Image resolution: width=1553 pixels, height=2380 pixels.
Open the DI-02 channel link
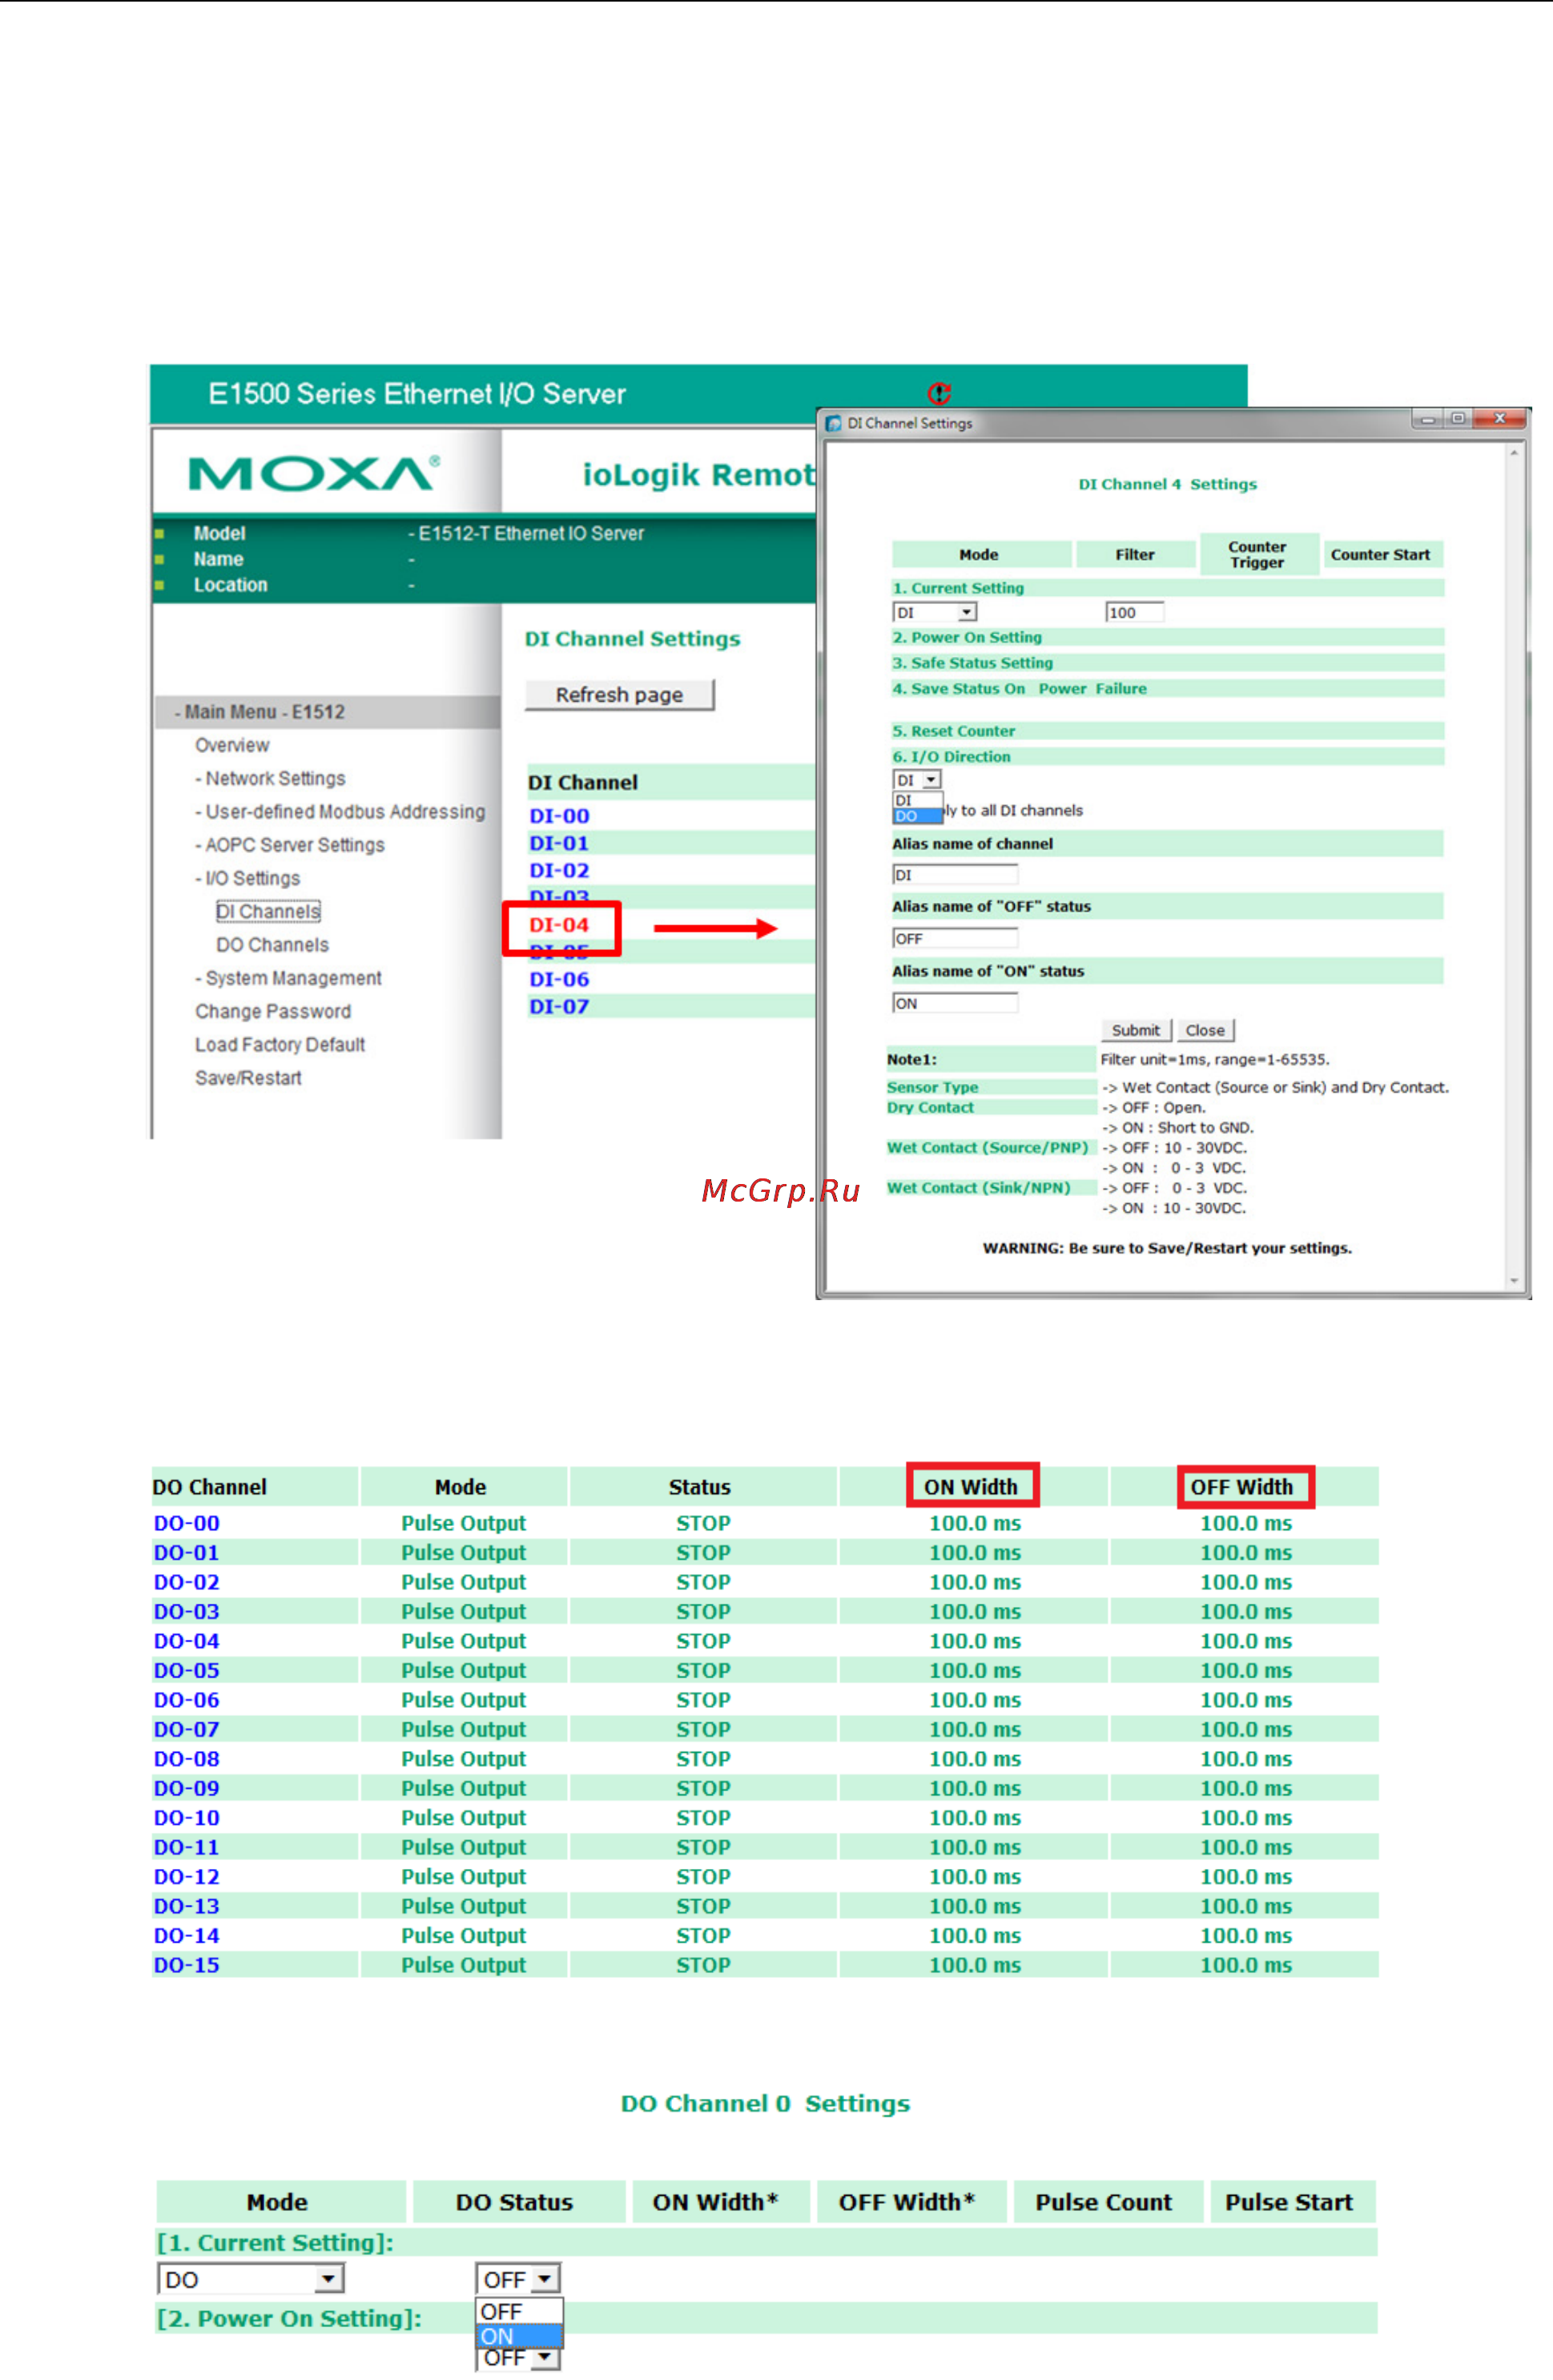(559, 870)
